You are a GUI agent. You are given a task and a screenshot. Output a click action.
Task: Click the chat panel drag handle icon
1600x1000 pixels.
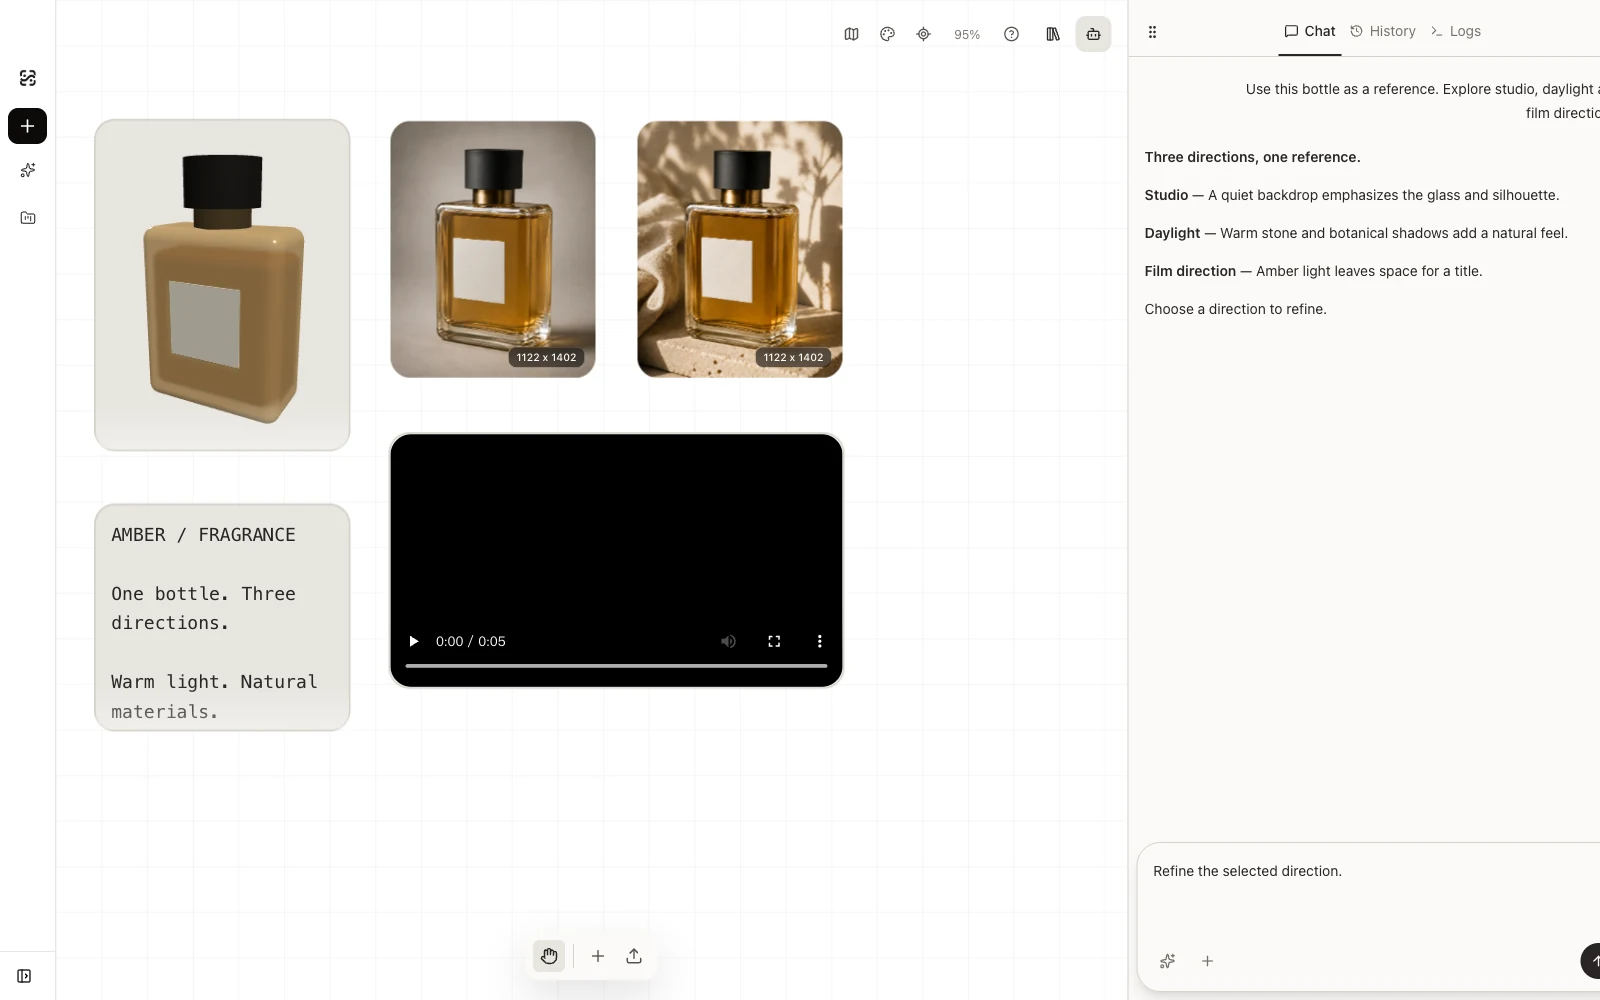(1152, 32)
